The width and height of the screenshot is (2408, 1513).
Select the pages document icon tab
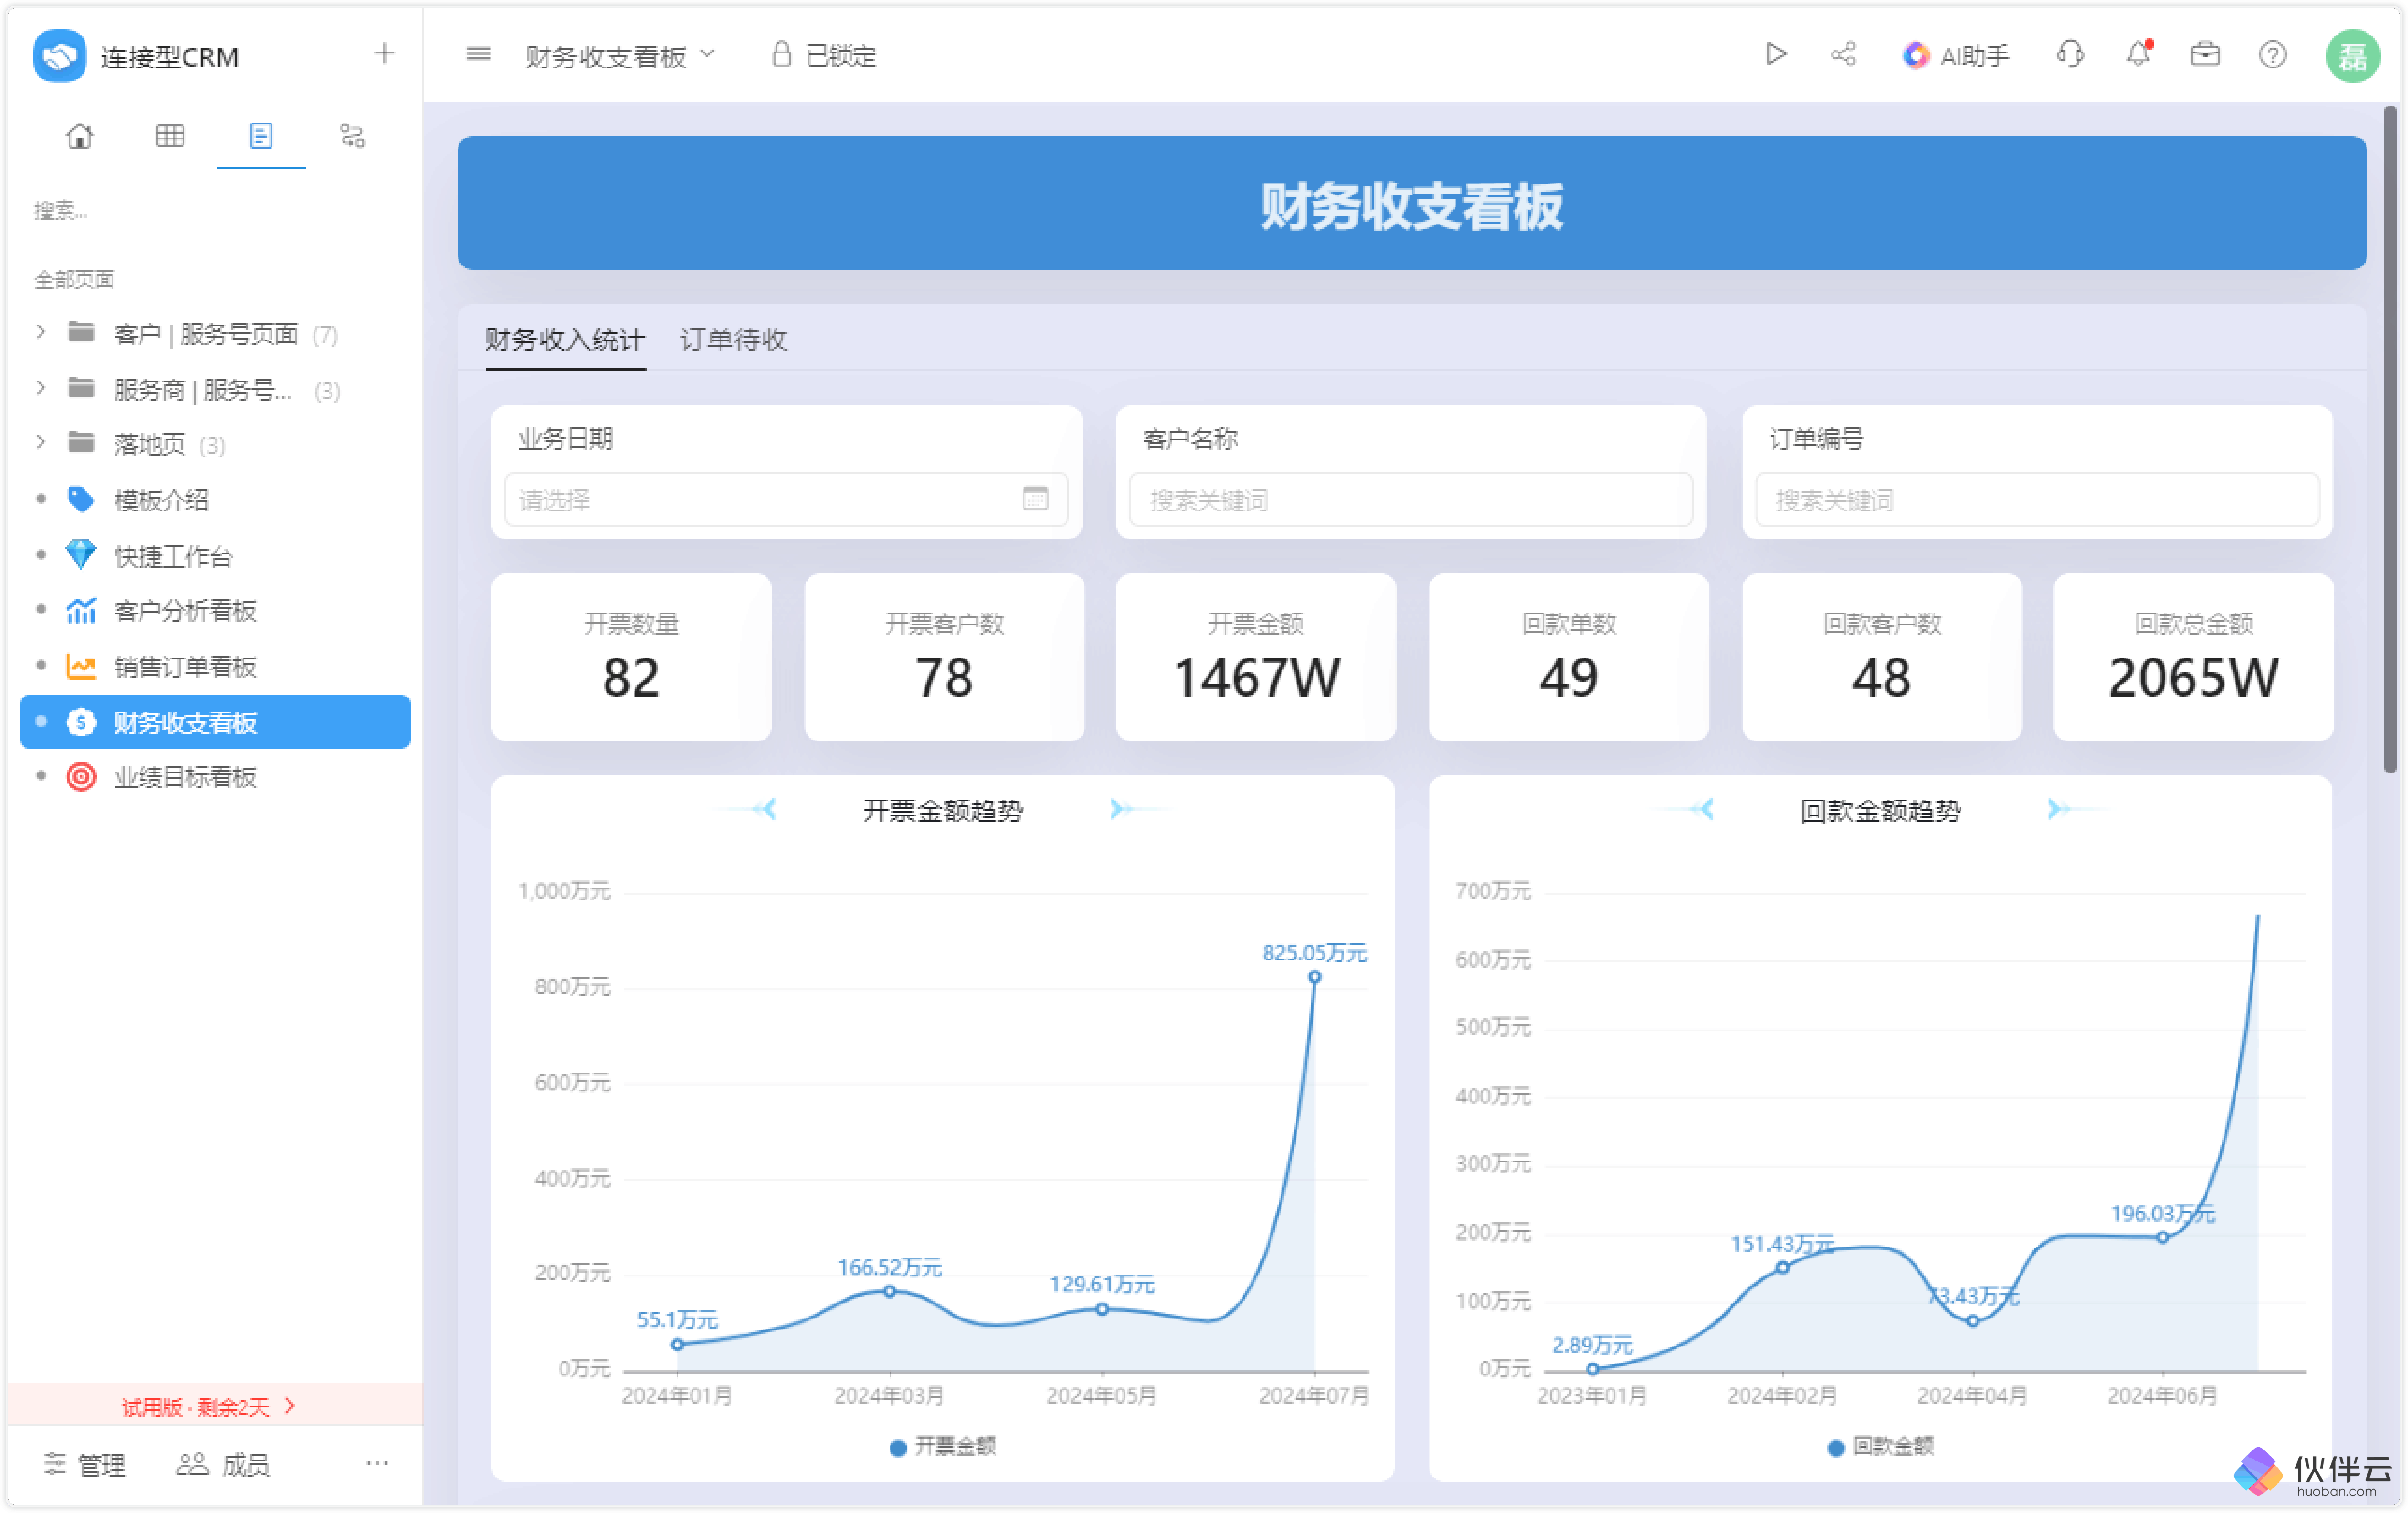coord(261,136)
